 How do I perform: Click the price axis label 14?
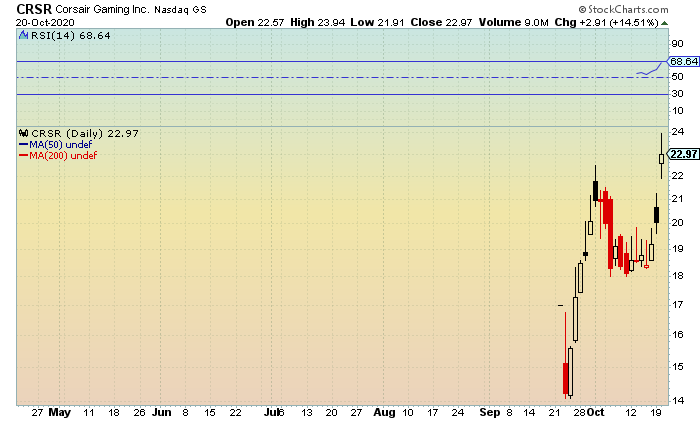[x=678, y=400]
